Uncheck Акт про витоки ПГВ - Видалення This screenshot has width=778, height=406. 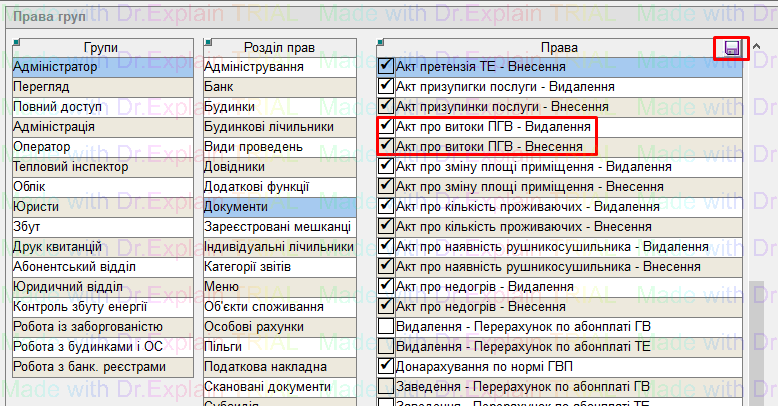tap(386, 127)
